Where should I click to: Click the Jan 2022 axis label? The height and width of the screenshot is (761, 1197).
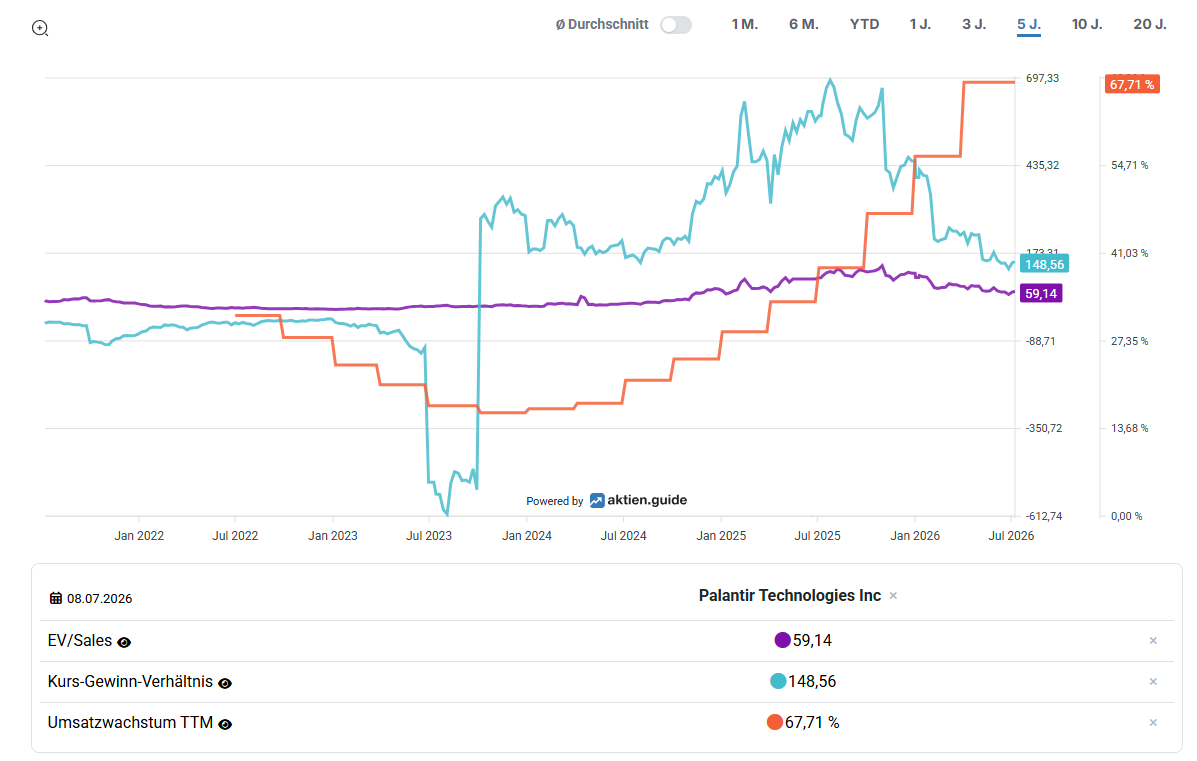[139, 536]
